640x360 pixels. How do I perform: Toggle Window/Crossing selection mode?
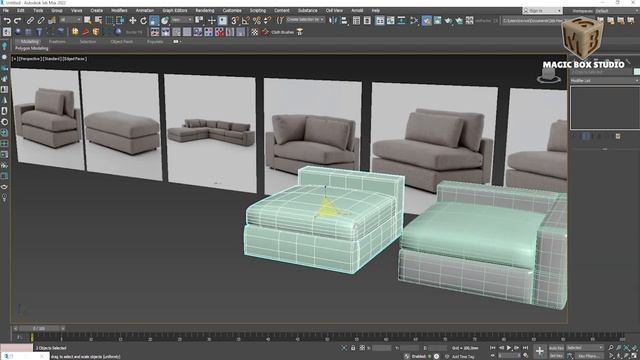120,20
